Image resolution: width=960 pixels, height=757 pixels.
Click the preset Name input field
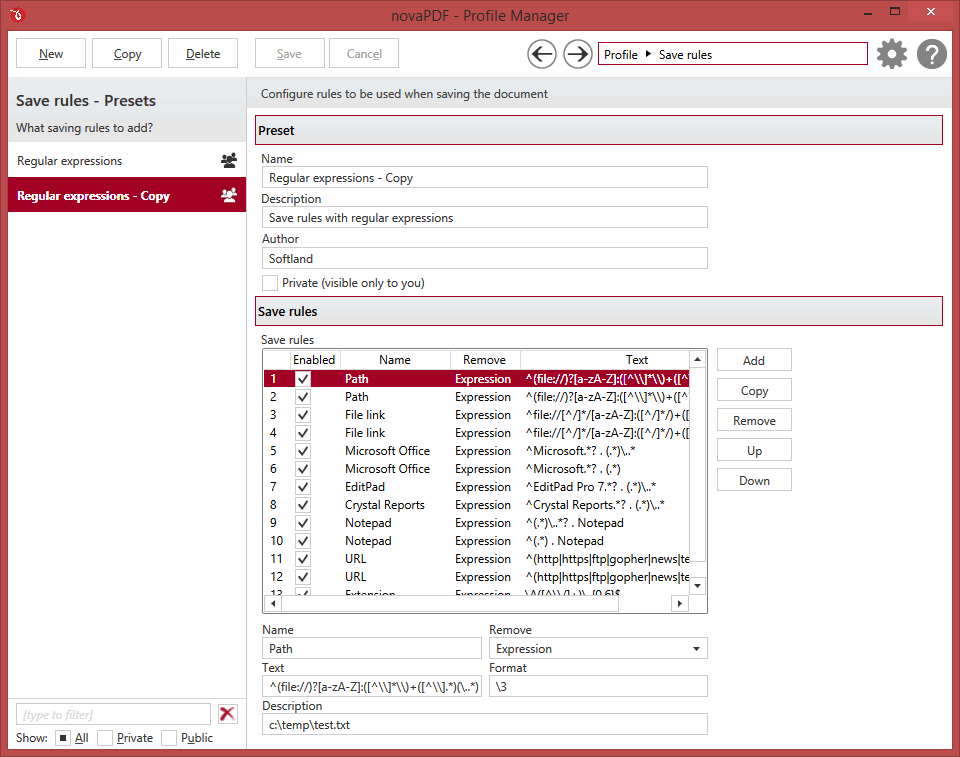point(484,178)
